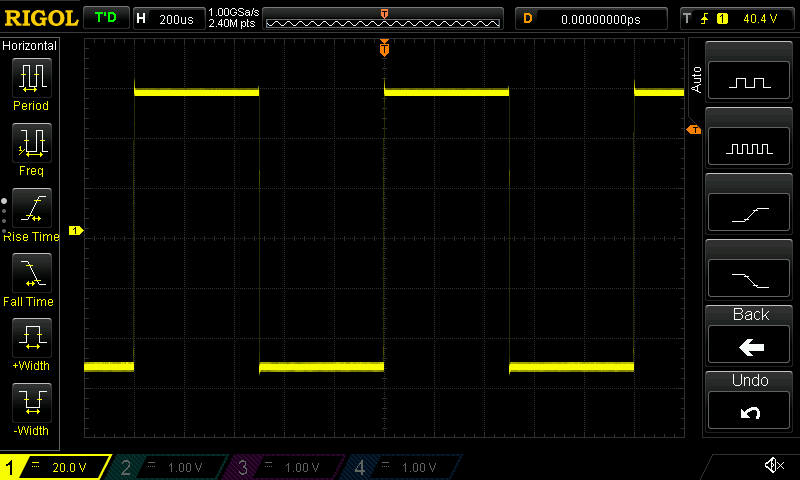This screenshot has width=800, height=480.
Task: Click the channel 1 ground level marker
Action: coord(76,231)
